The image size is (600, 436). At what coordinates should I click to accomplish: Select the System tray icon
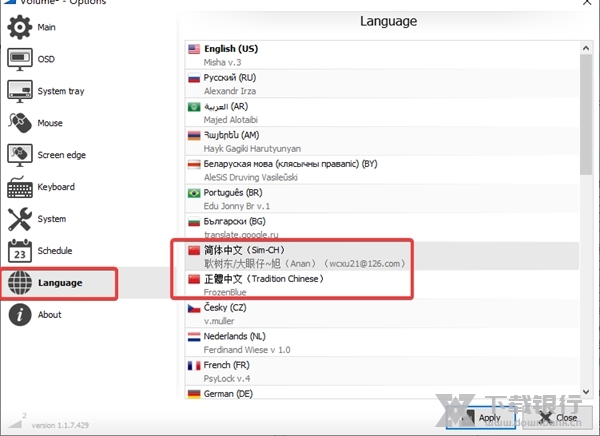tap(20, 91)
